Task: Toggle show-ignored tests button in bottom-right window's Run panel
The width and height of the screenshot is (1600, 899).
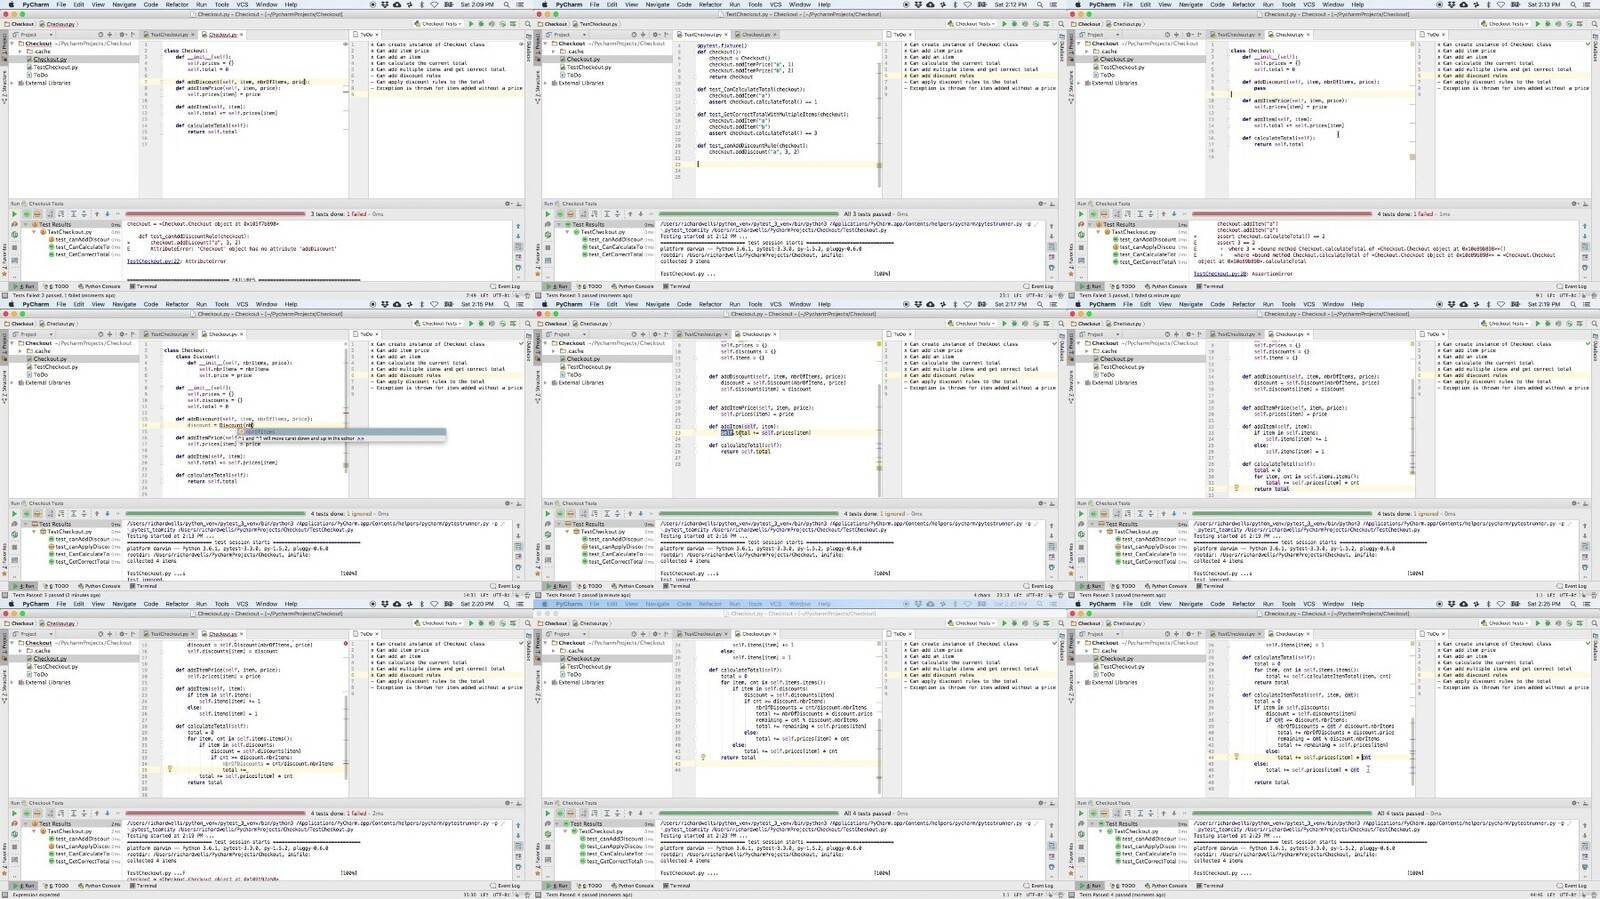Action: pyautogui.click(x=1104, y=813)
